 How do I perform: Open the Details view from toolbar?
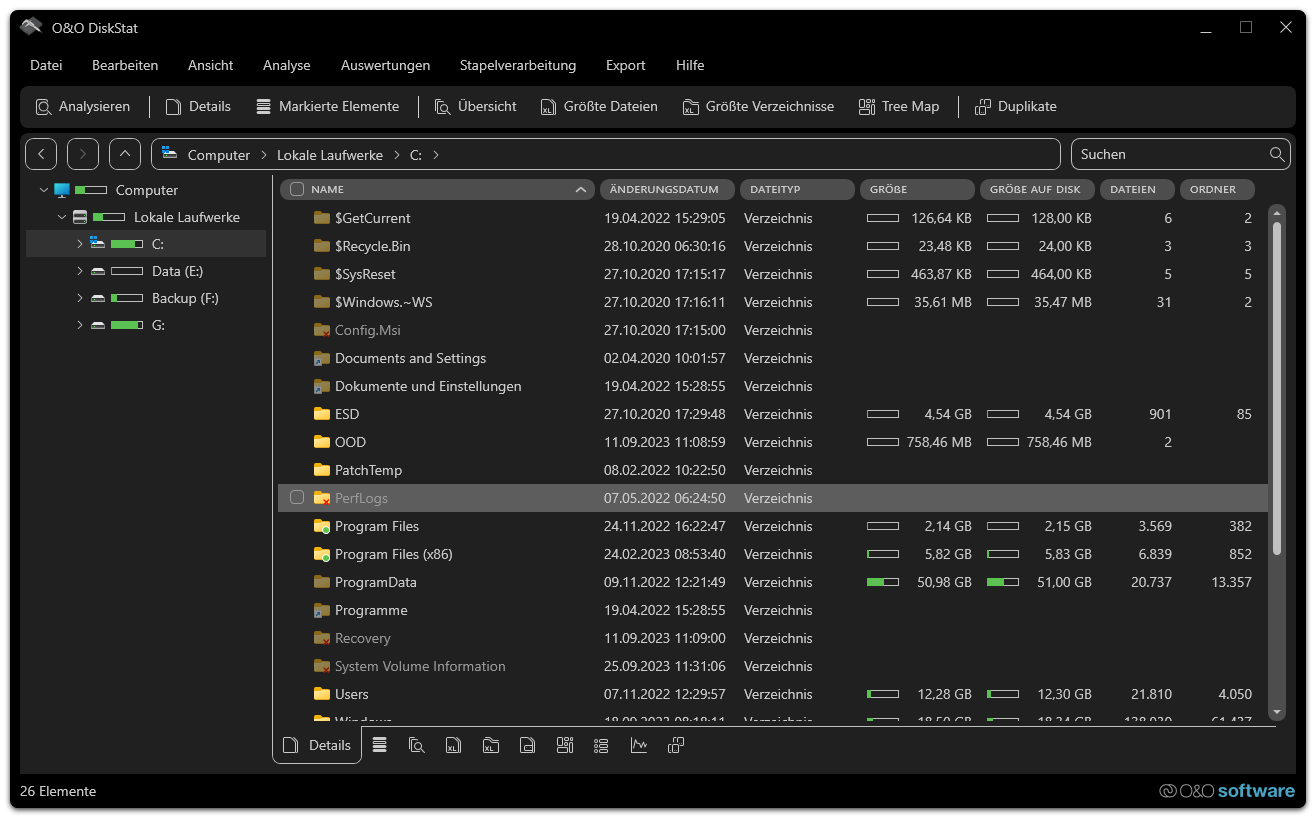point(198,106)
